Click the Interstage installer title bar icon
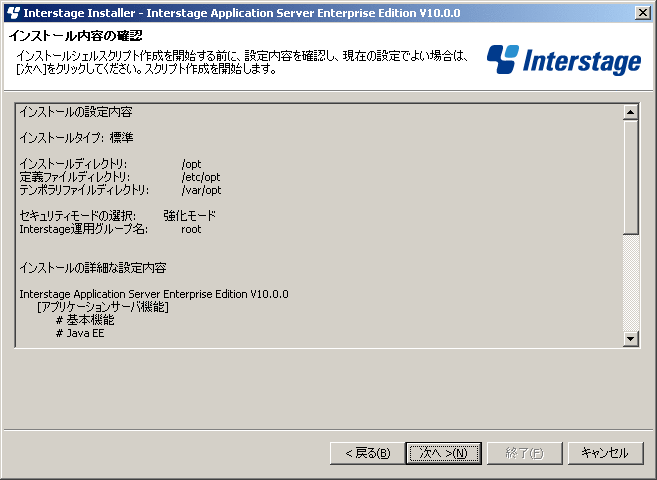The image size is (657, 480). coord(13,13)
